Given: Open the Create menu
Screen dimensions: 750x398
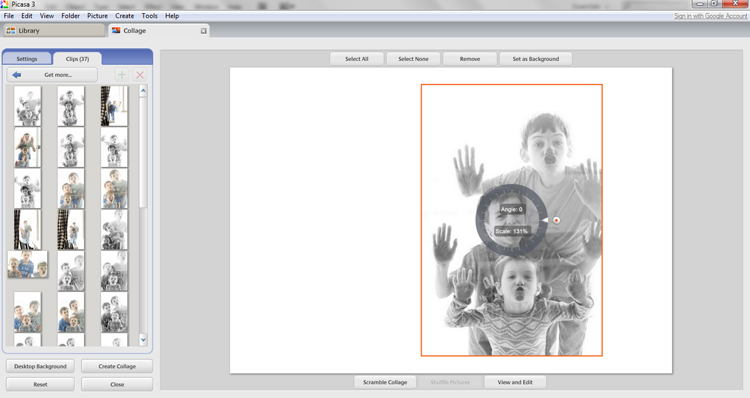Looking at the screenshot, I should pyautogui.click(x=124, y=16).
